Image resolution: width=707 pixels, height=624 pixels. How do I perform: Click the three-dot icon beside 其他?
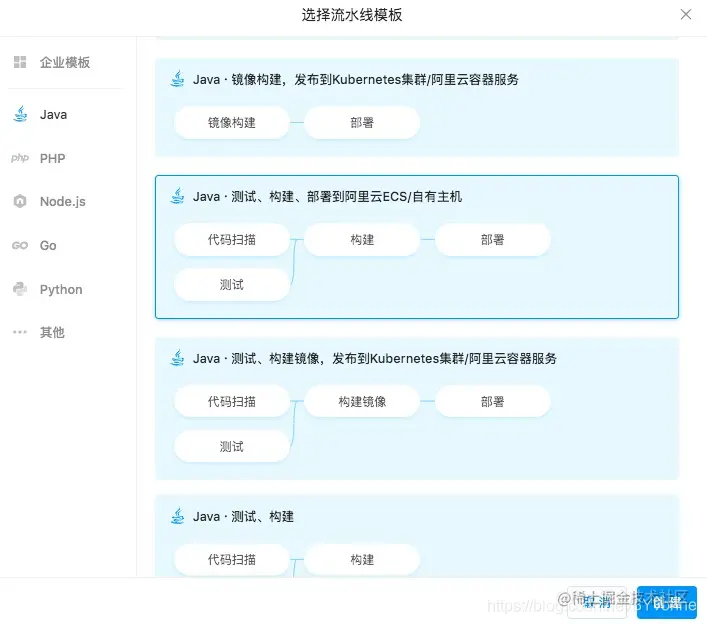coord(20,332)
